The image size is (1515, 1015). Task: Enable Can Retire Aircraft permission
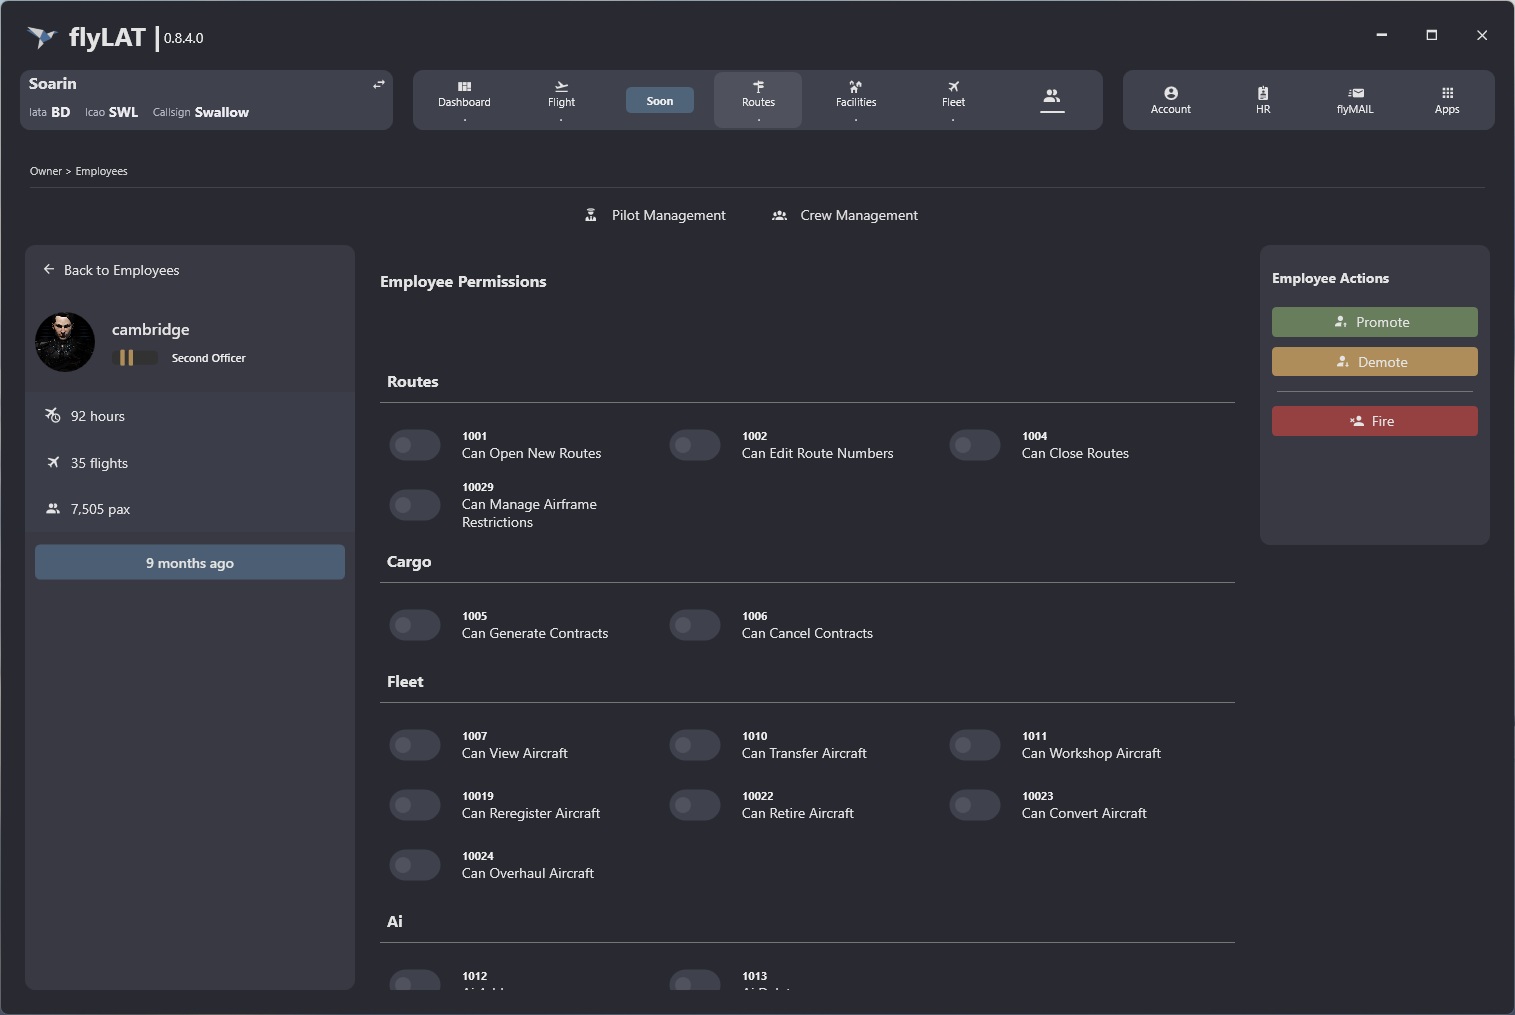point(695,805)
